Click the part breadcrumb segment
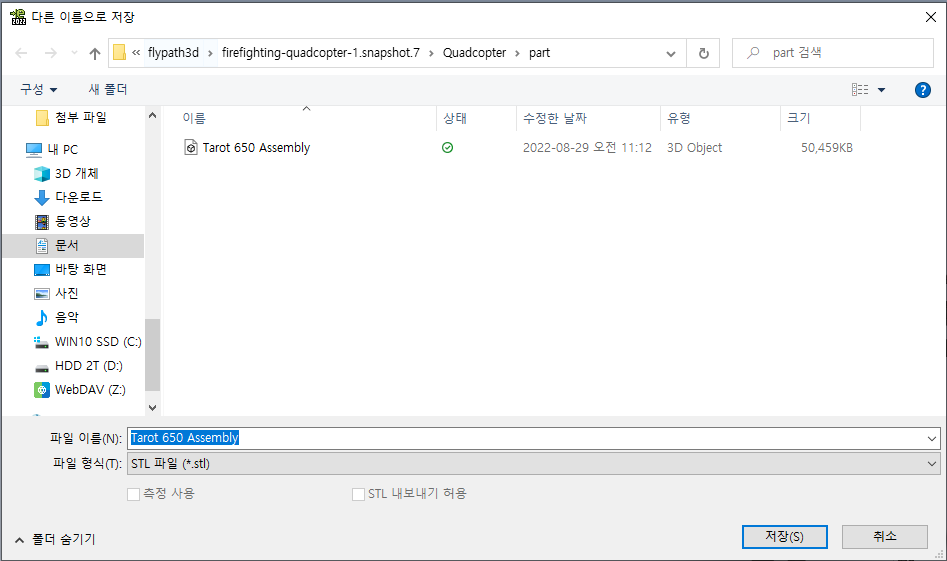947x561 pixels. [539, 53]
